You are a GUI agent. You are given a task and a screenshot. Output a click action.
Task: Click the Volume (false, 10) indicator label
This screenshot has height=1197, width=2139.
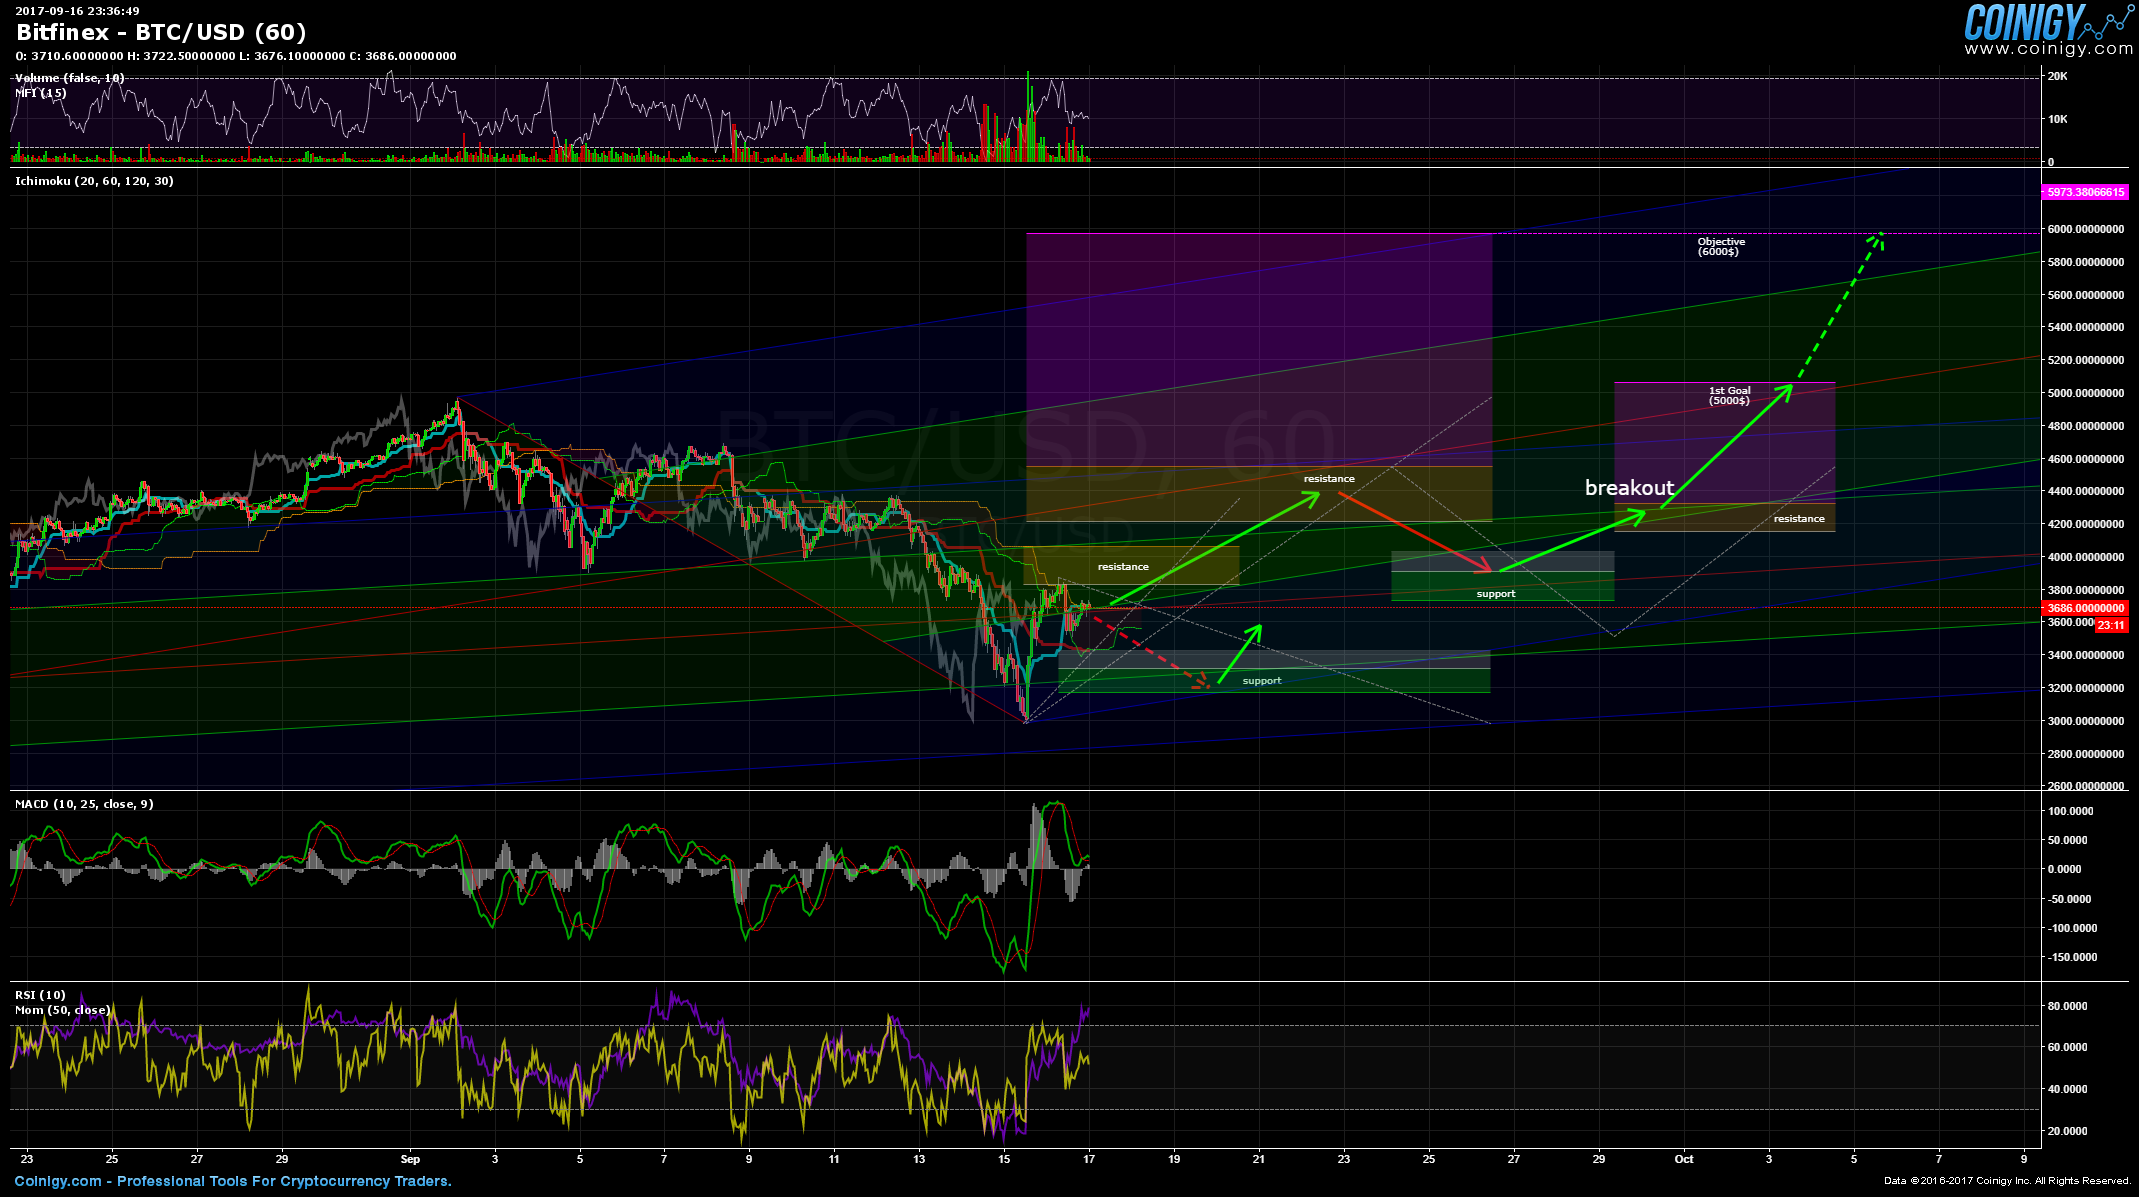70,78
